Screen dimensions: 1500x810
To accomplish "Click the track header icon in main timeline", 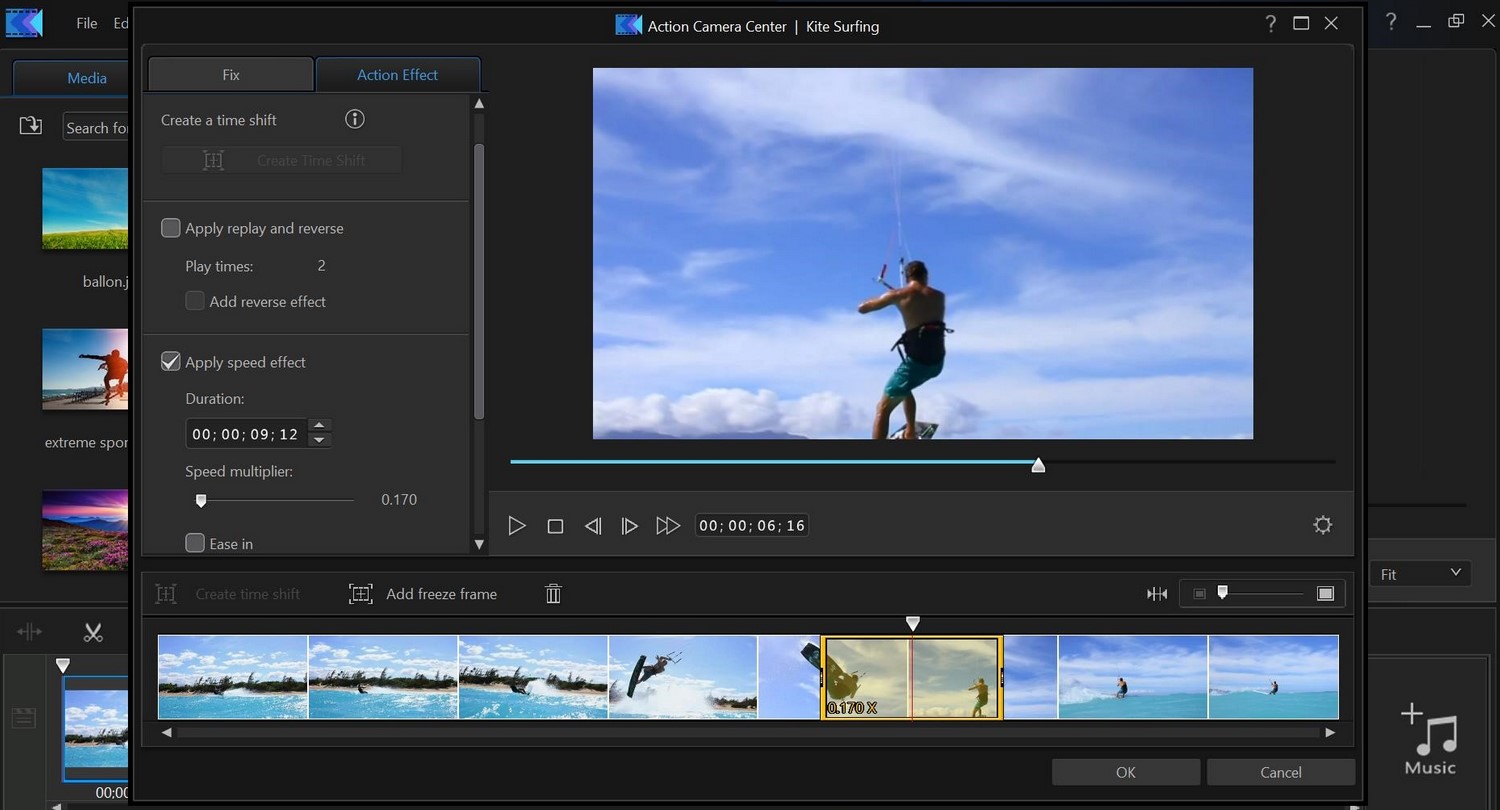I will [x=23, y=717].
